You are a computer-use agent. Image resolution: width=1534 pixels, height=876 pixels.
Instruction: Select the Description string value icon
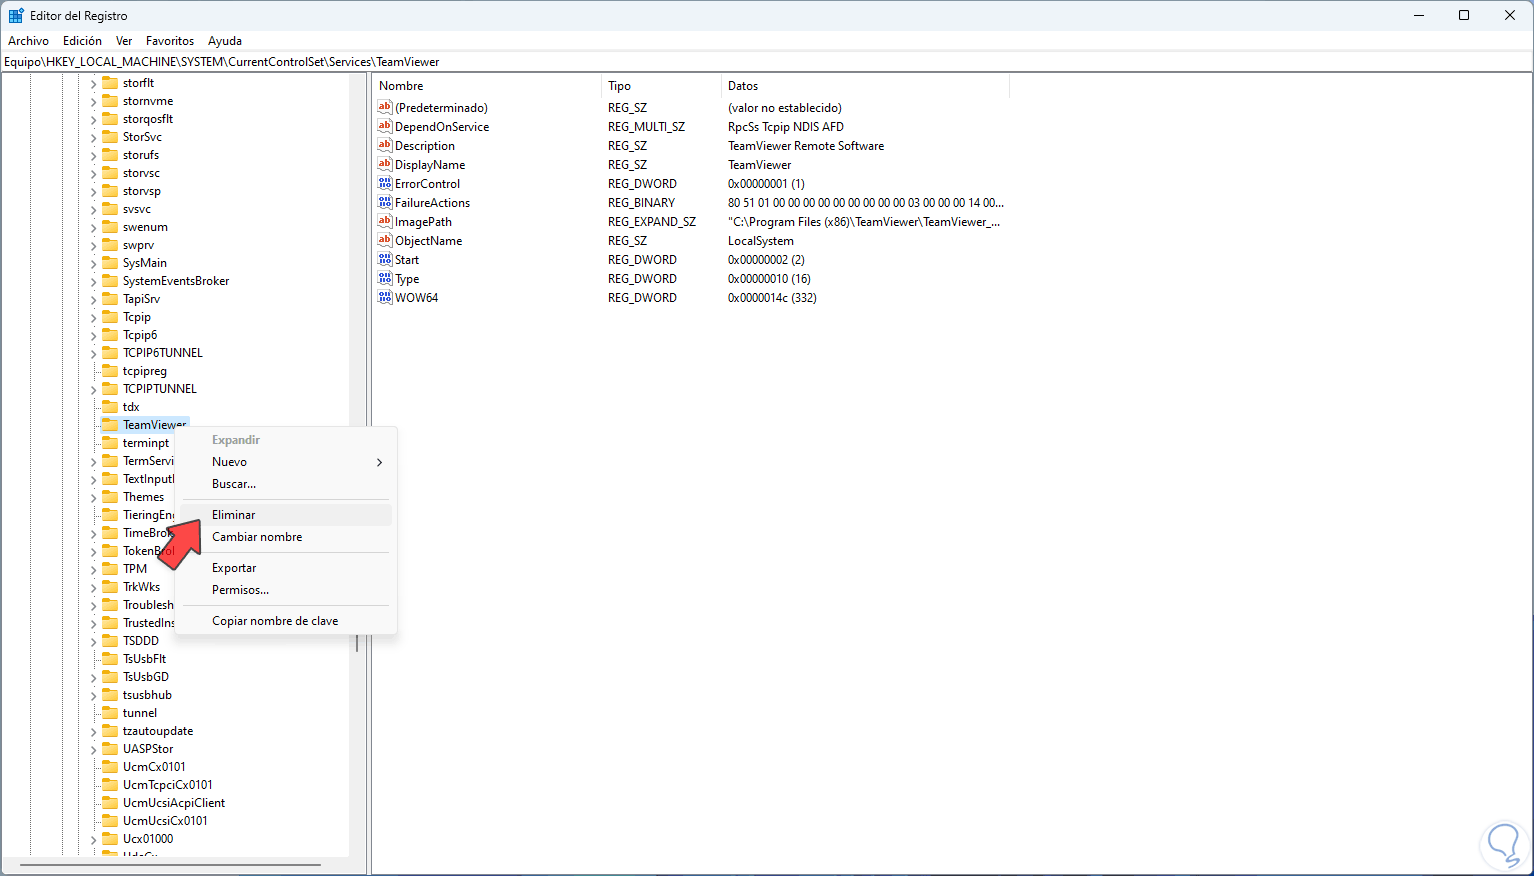pos(385,145)
